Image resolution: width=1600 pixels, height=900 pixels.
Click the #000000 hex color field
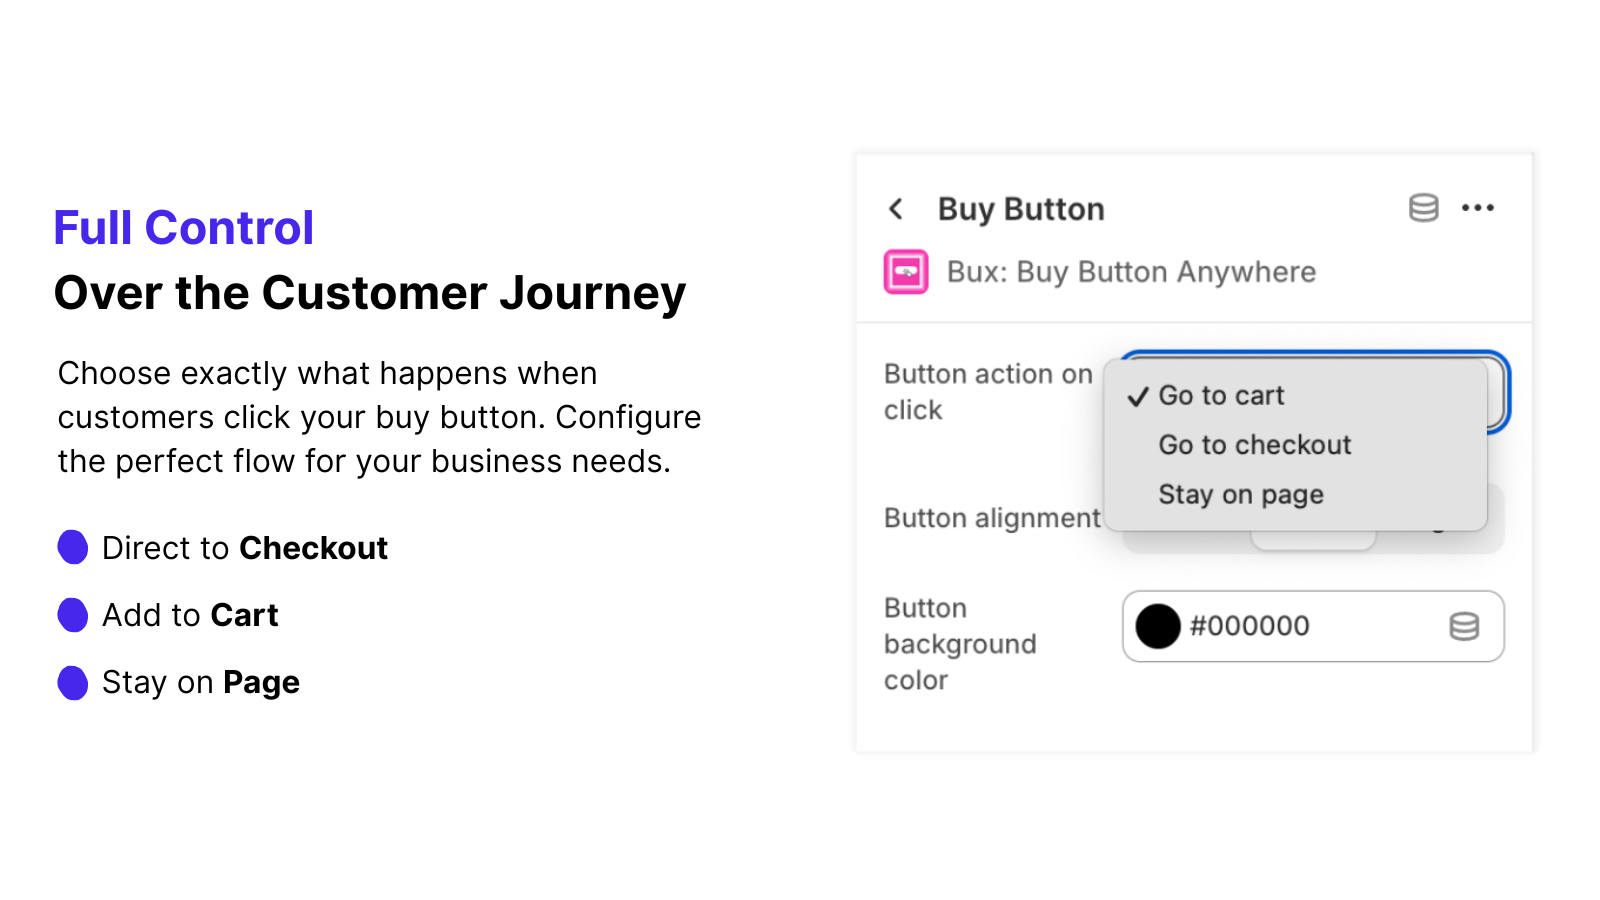click(x=1313, y=626)
